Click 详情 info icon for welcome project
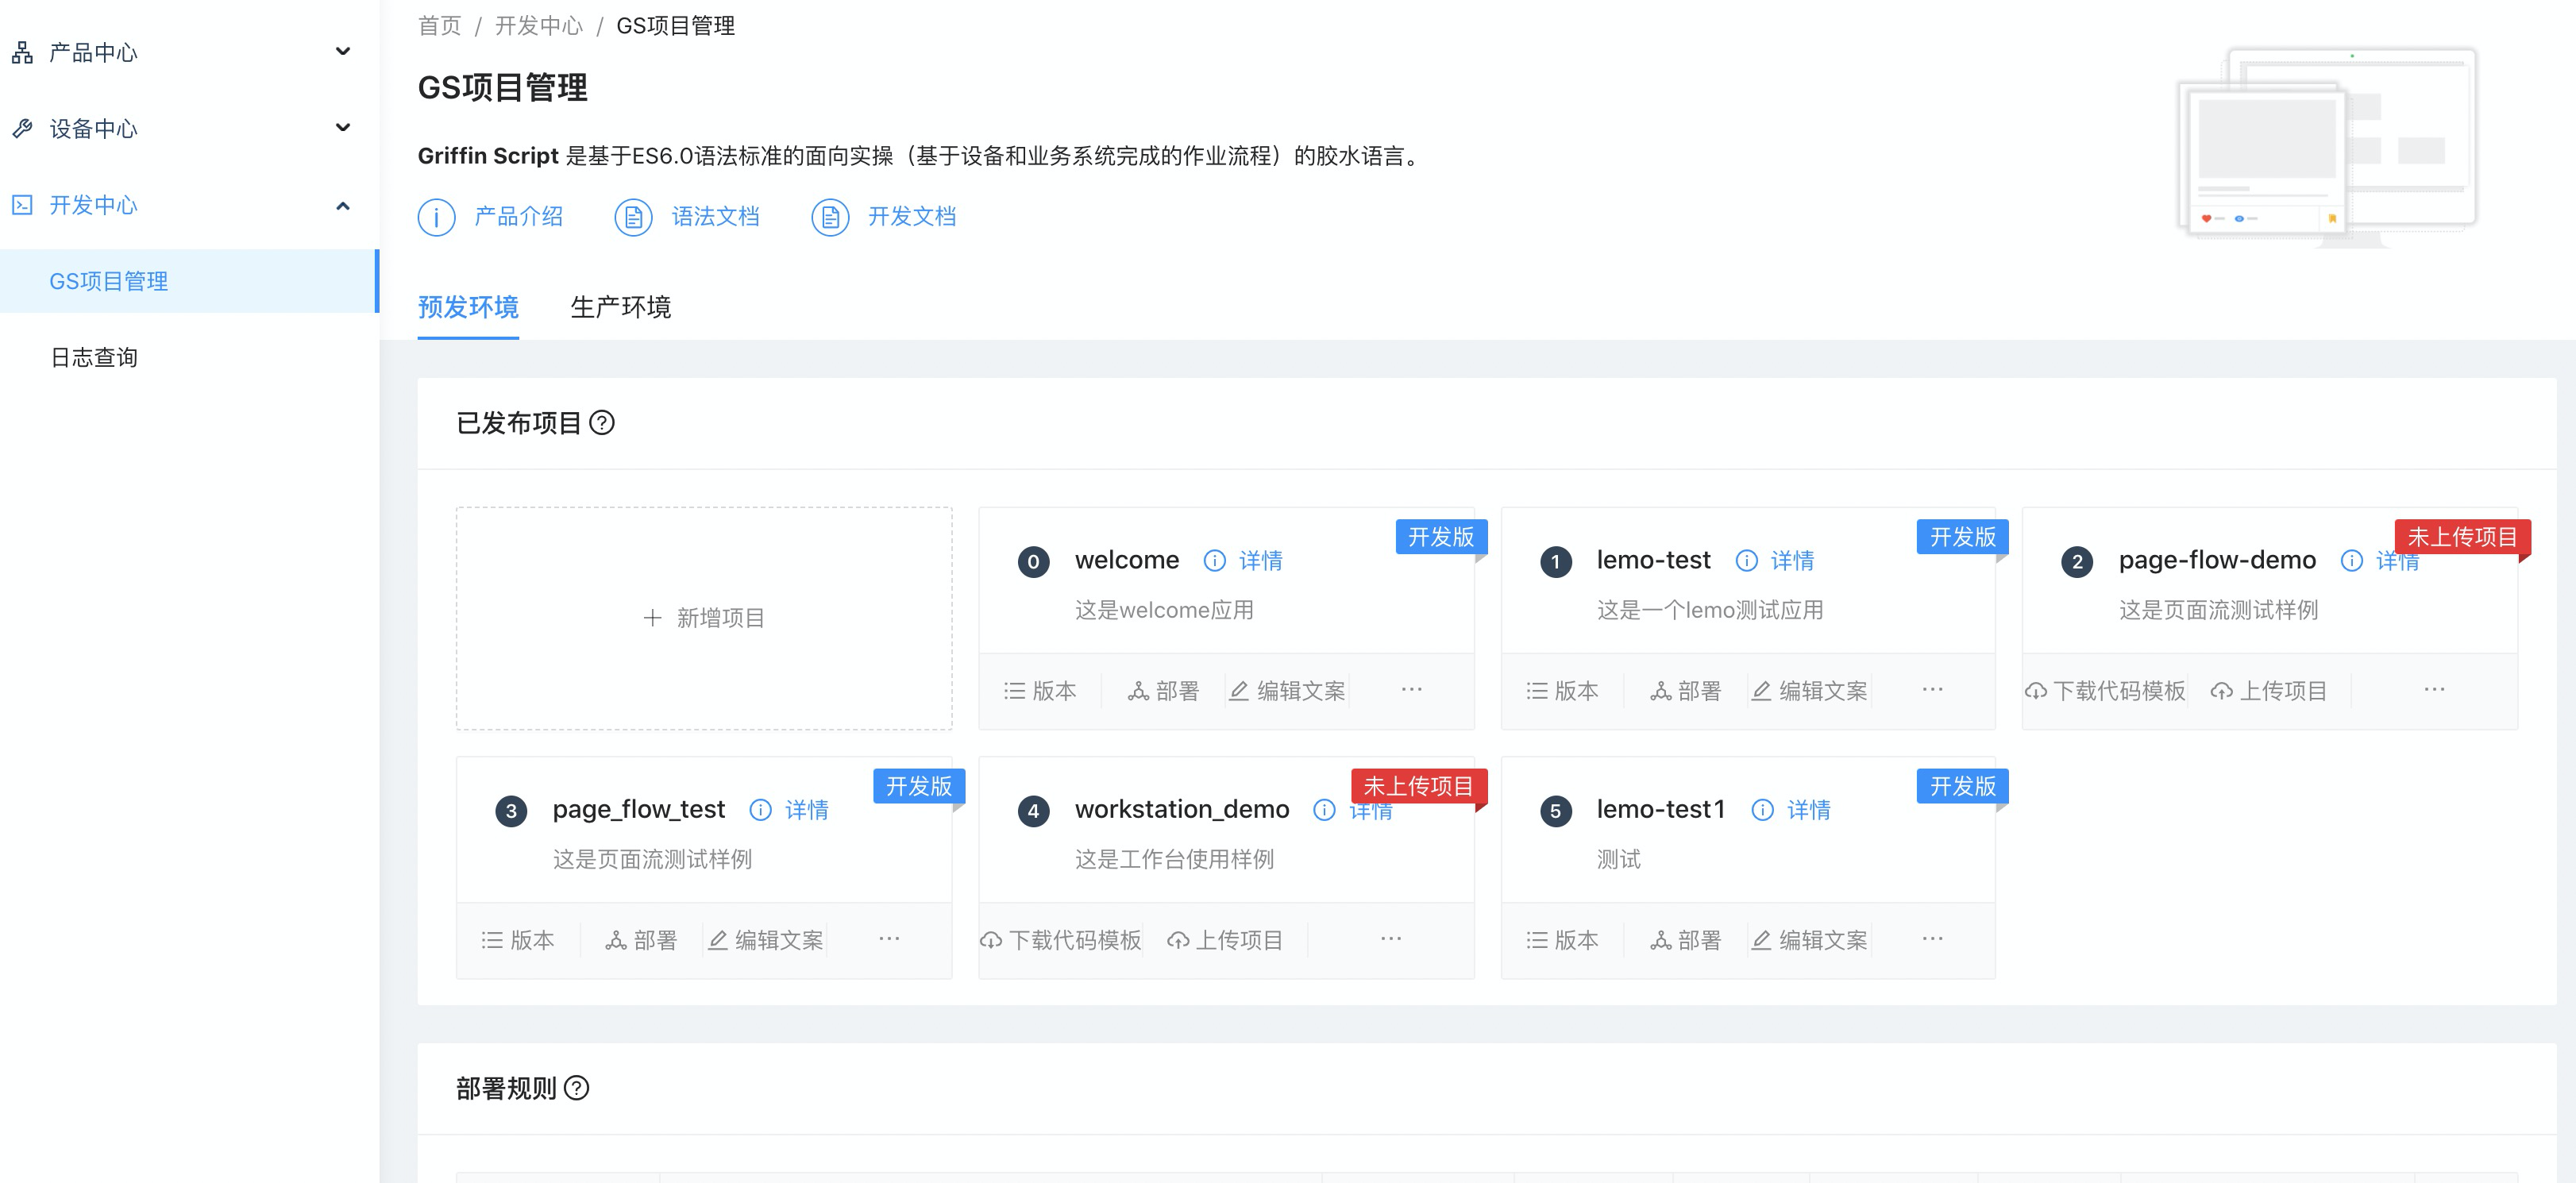This screenshot has width=2576, height=1183. point(1214,561)
